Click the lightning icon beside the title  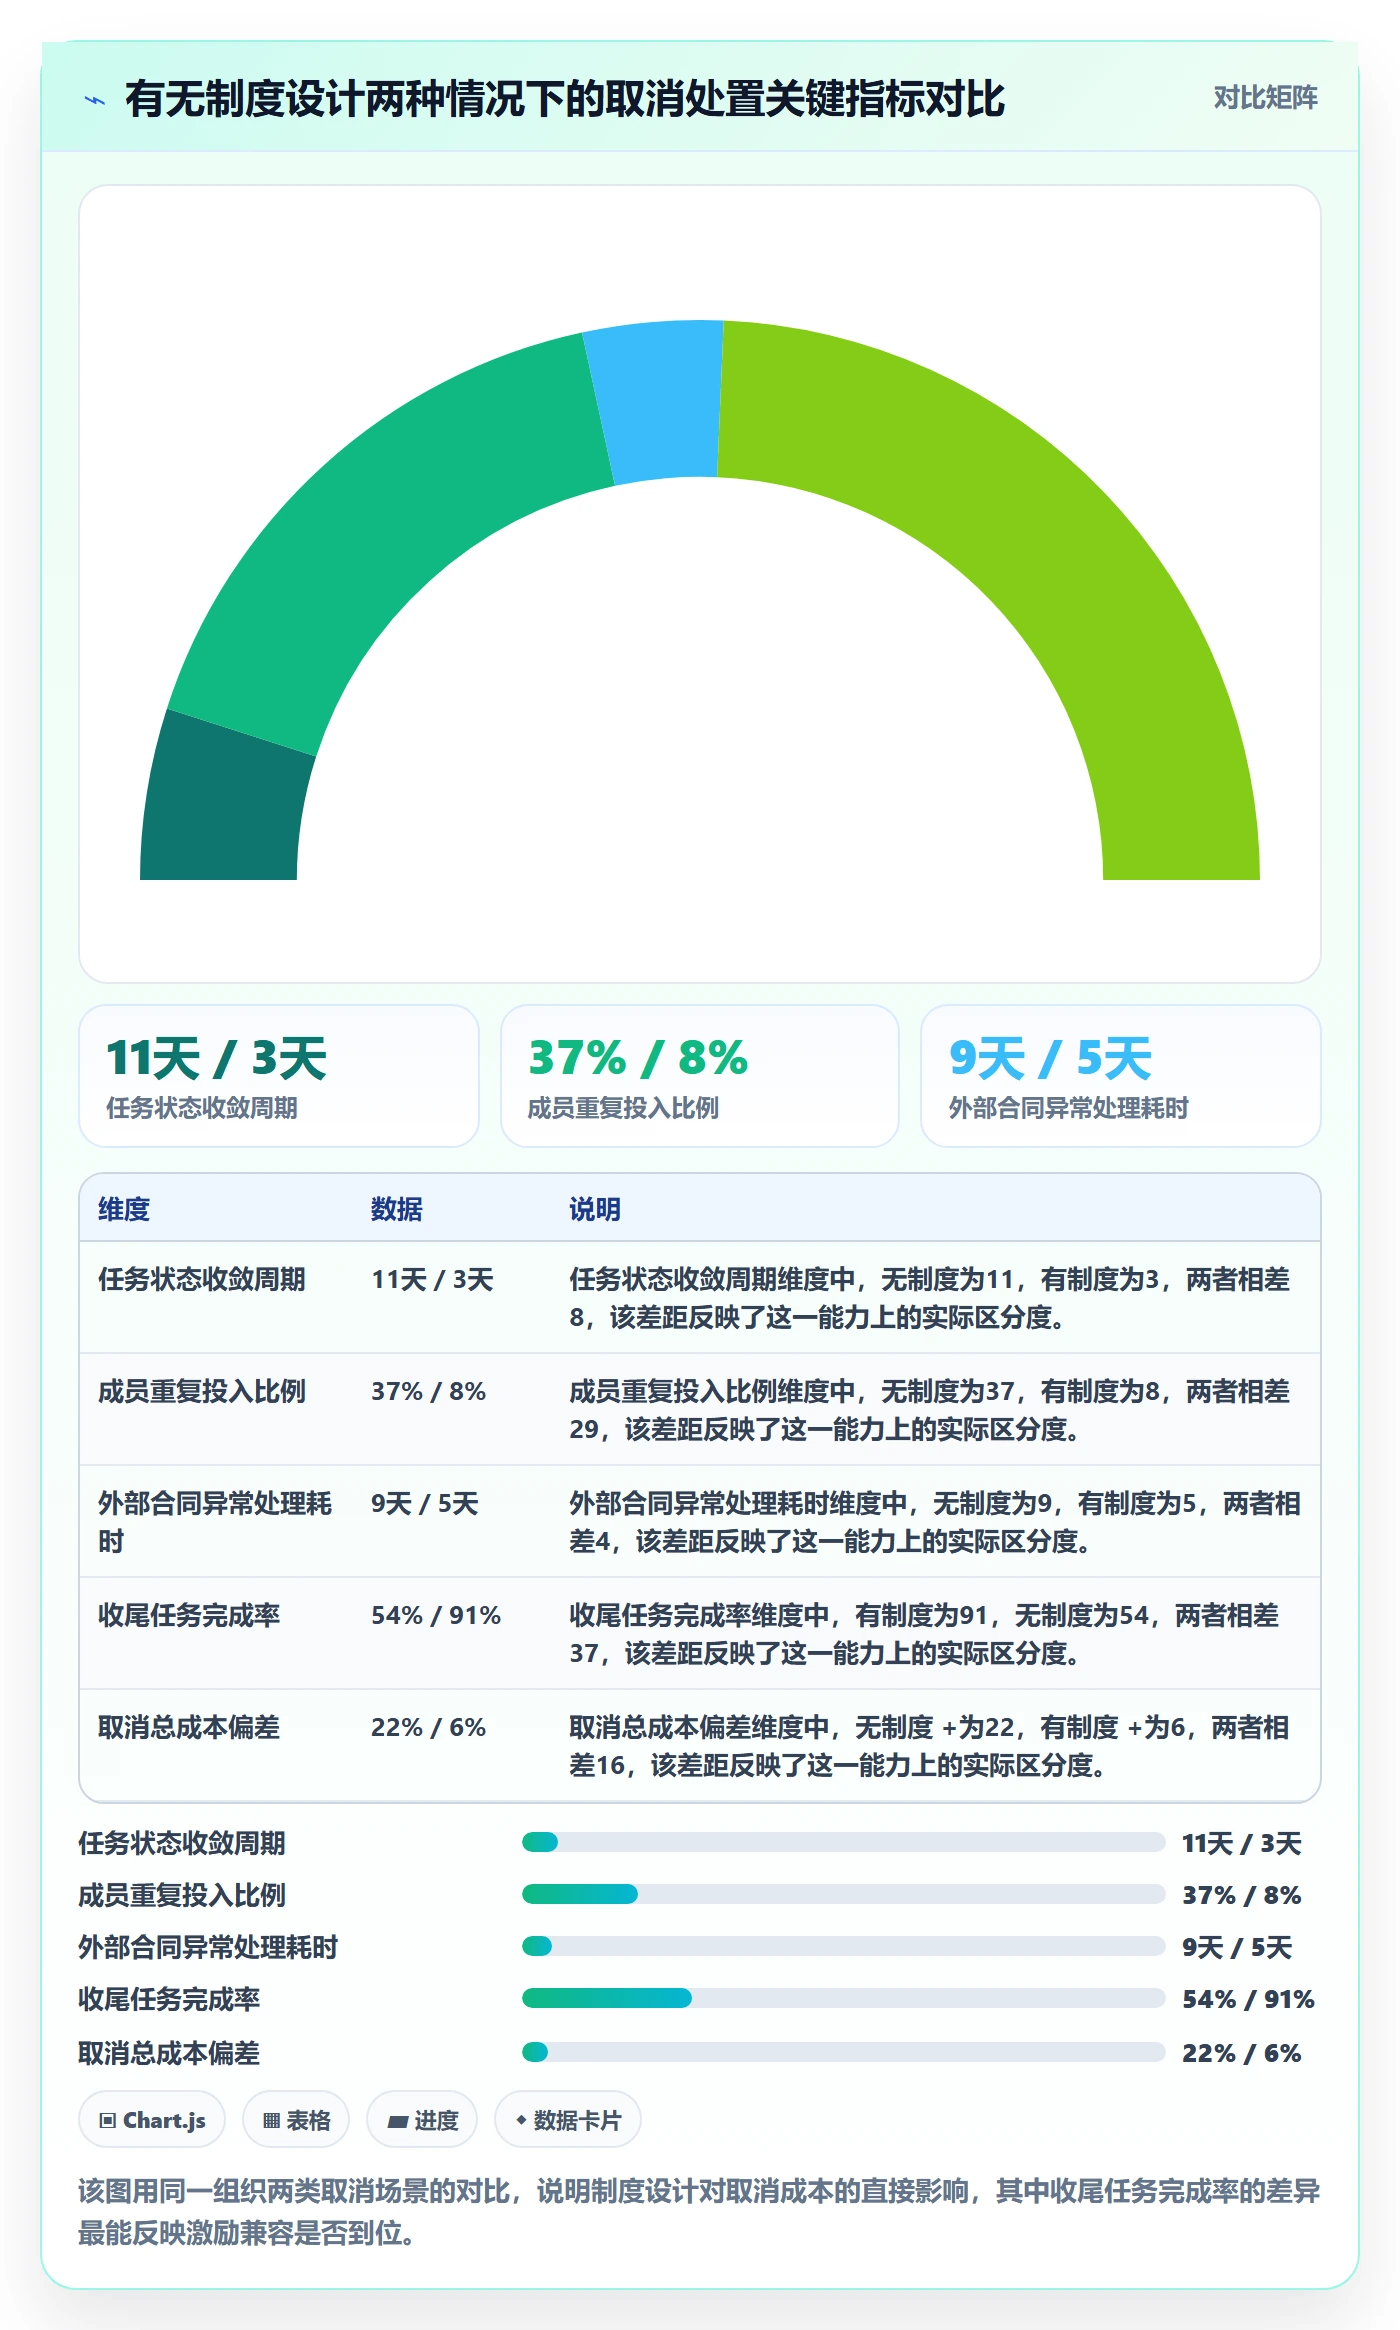pyautogui.click(x=95, y=100)
